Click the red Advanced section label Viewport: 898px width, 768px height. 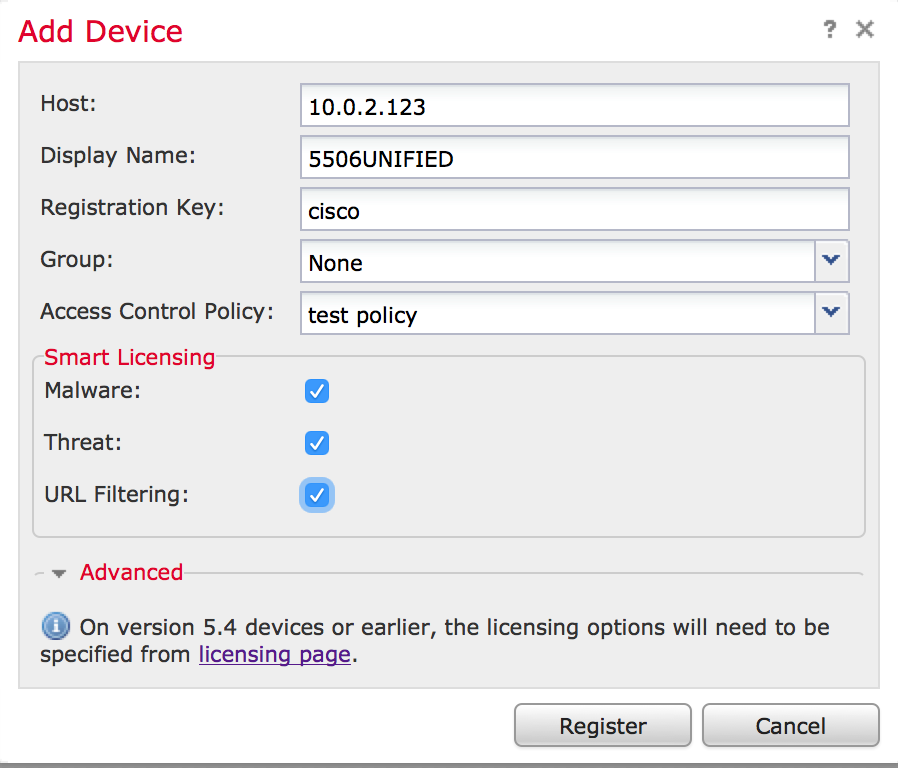131,572
